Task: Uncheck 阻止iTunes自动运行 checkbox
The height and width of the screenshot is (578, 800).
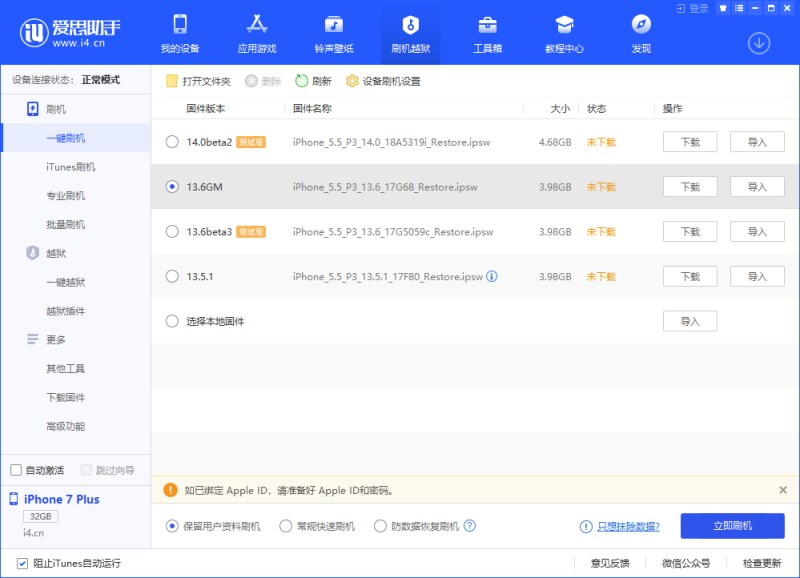Action: pos(22,563)
